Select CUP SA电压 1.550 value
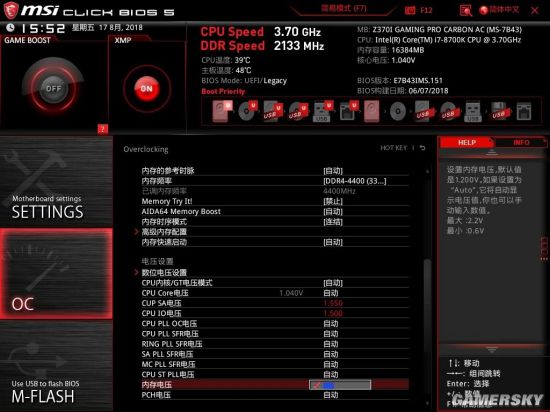 333,303
